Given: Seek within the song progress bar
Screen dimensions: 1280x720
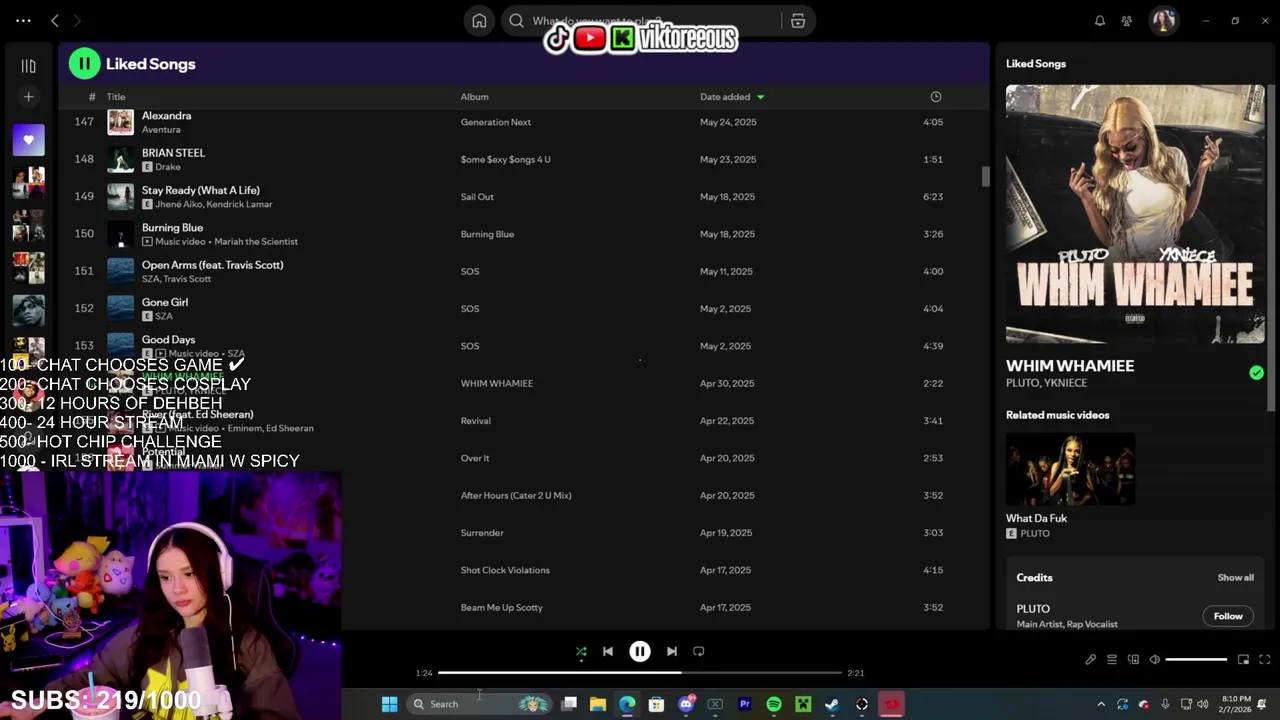Looking at the screenshot, I should pyautogui.click(x=640, y=673).
